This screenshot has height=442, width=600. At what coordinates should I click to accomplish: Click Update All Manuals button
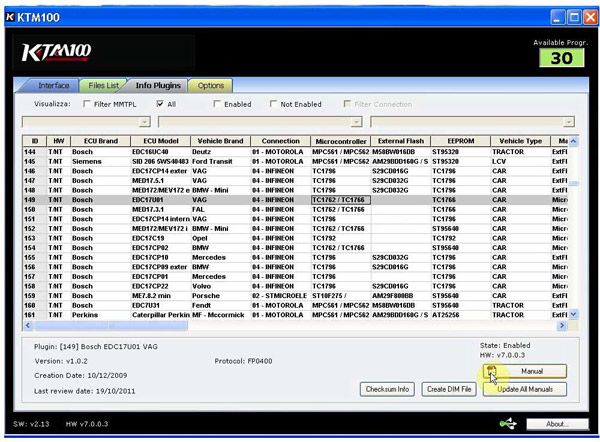(525, 389)
